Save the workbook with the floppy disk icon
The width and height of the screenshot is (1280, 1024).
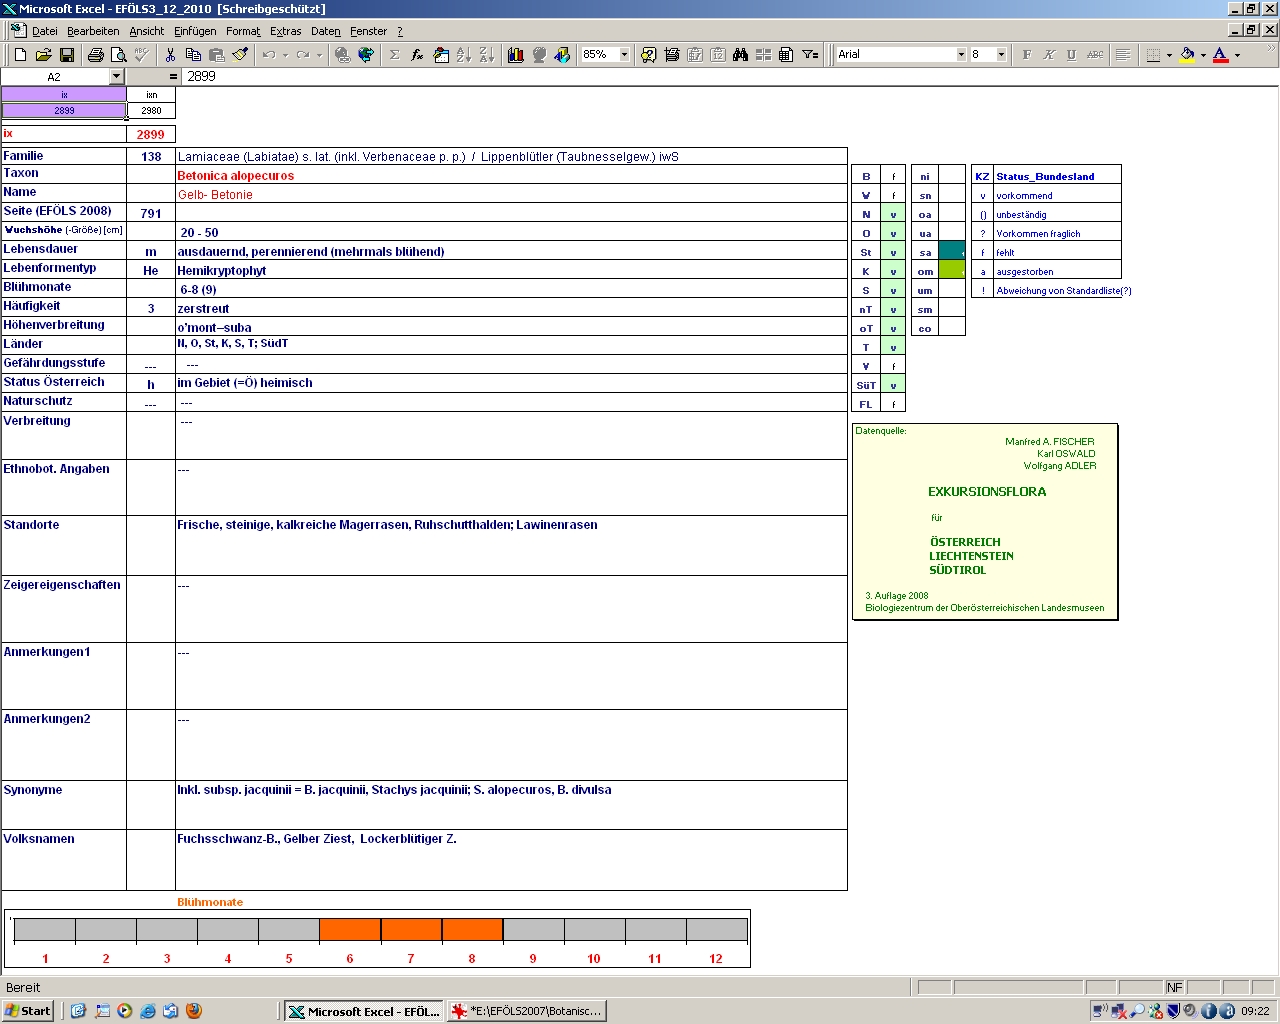(x=66, y=55)
